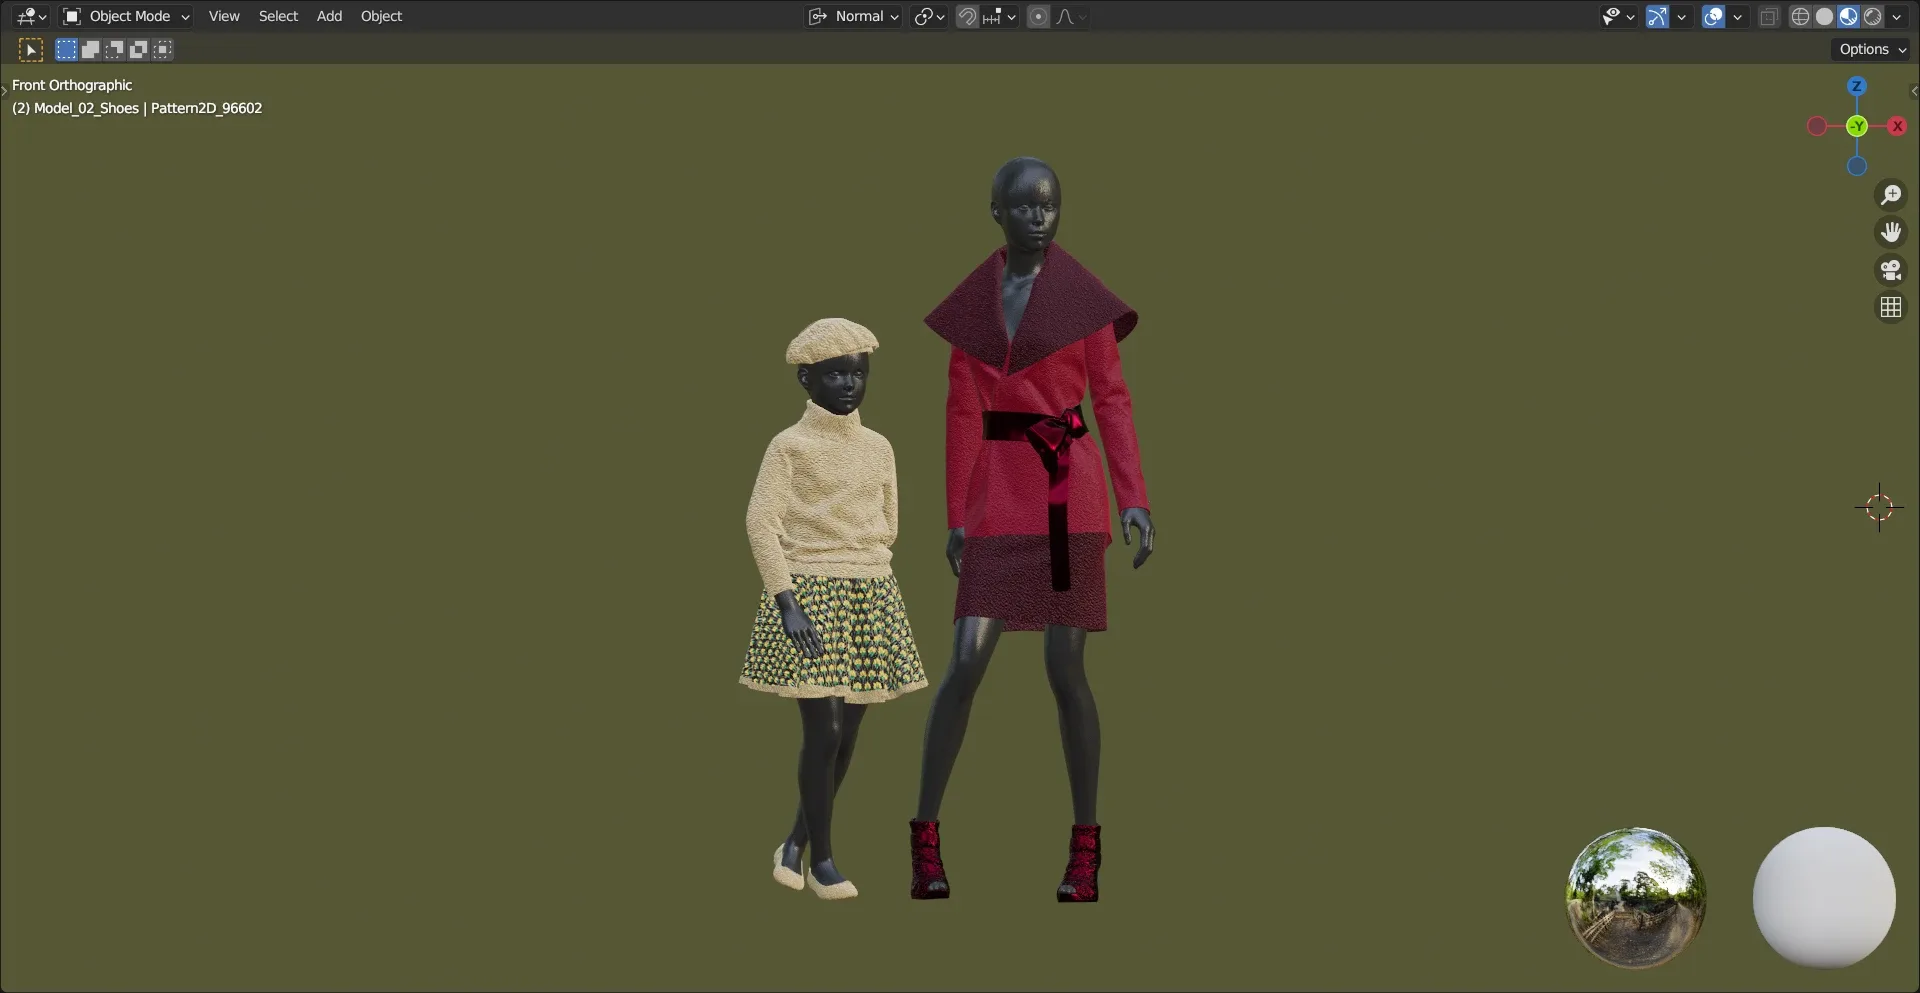This screenshot has width=1920, height=993.
Task: Open the viewport shading options dropdown
Action: (x=1896, y=16)
